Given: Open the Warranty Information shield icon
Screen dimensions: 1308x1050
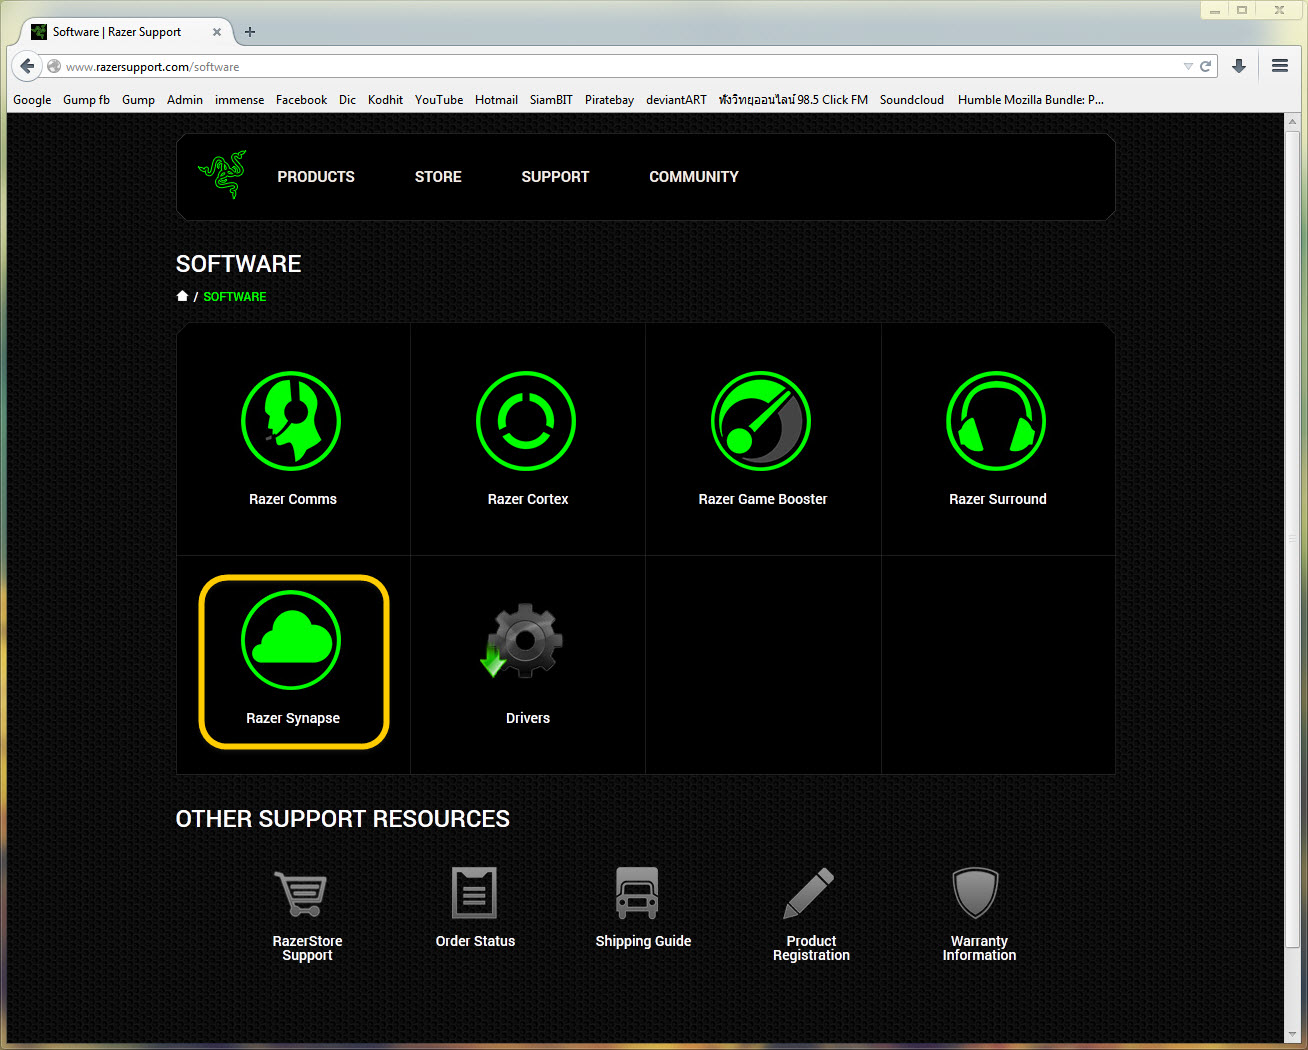Looking at the screenshot, I should pyautogui.click(x=975, y=893).
